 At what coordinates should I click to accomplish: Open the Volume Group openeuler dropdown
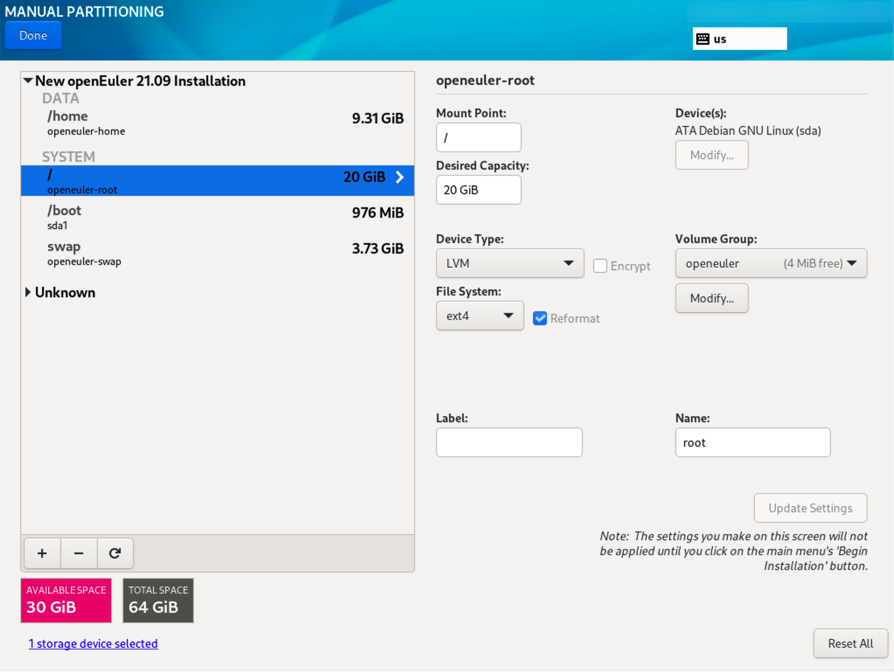(771, 263)
